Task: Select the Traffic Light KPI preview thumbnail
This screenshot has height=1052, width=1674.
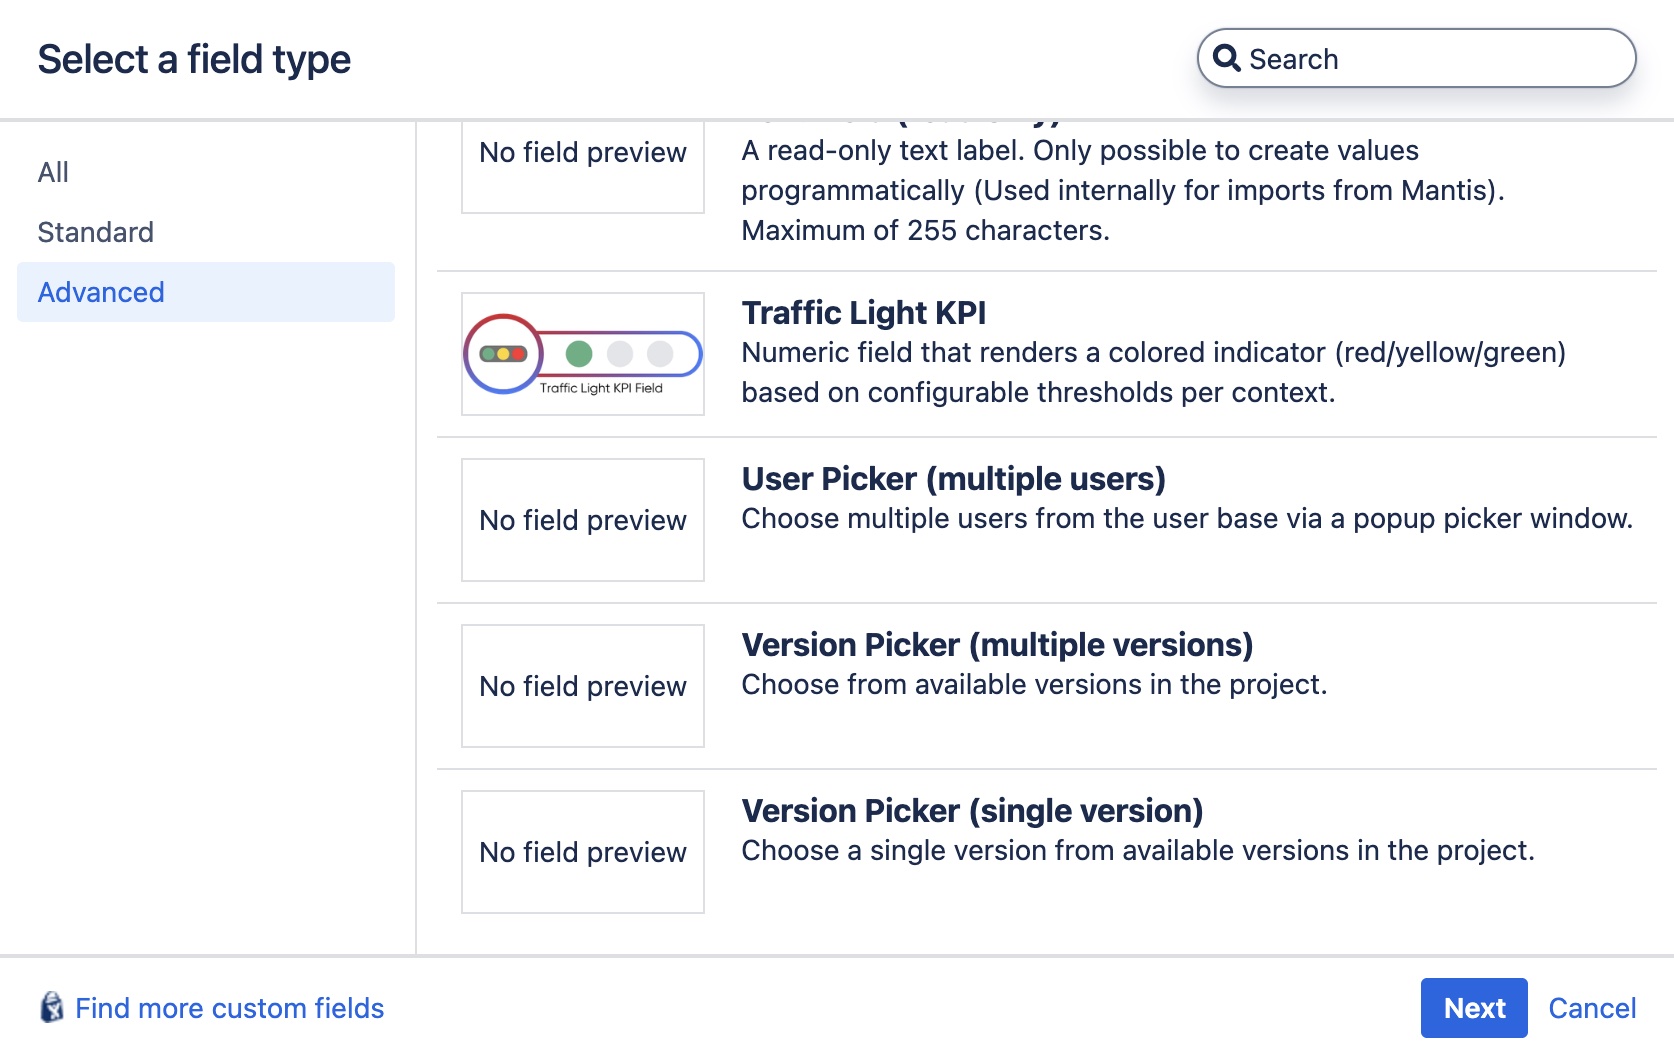Action: click(x=583, y=354)
